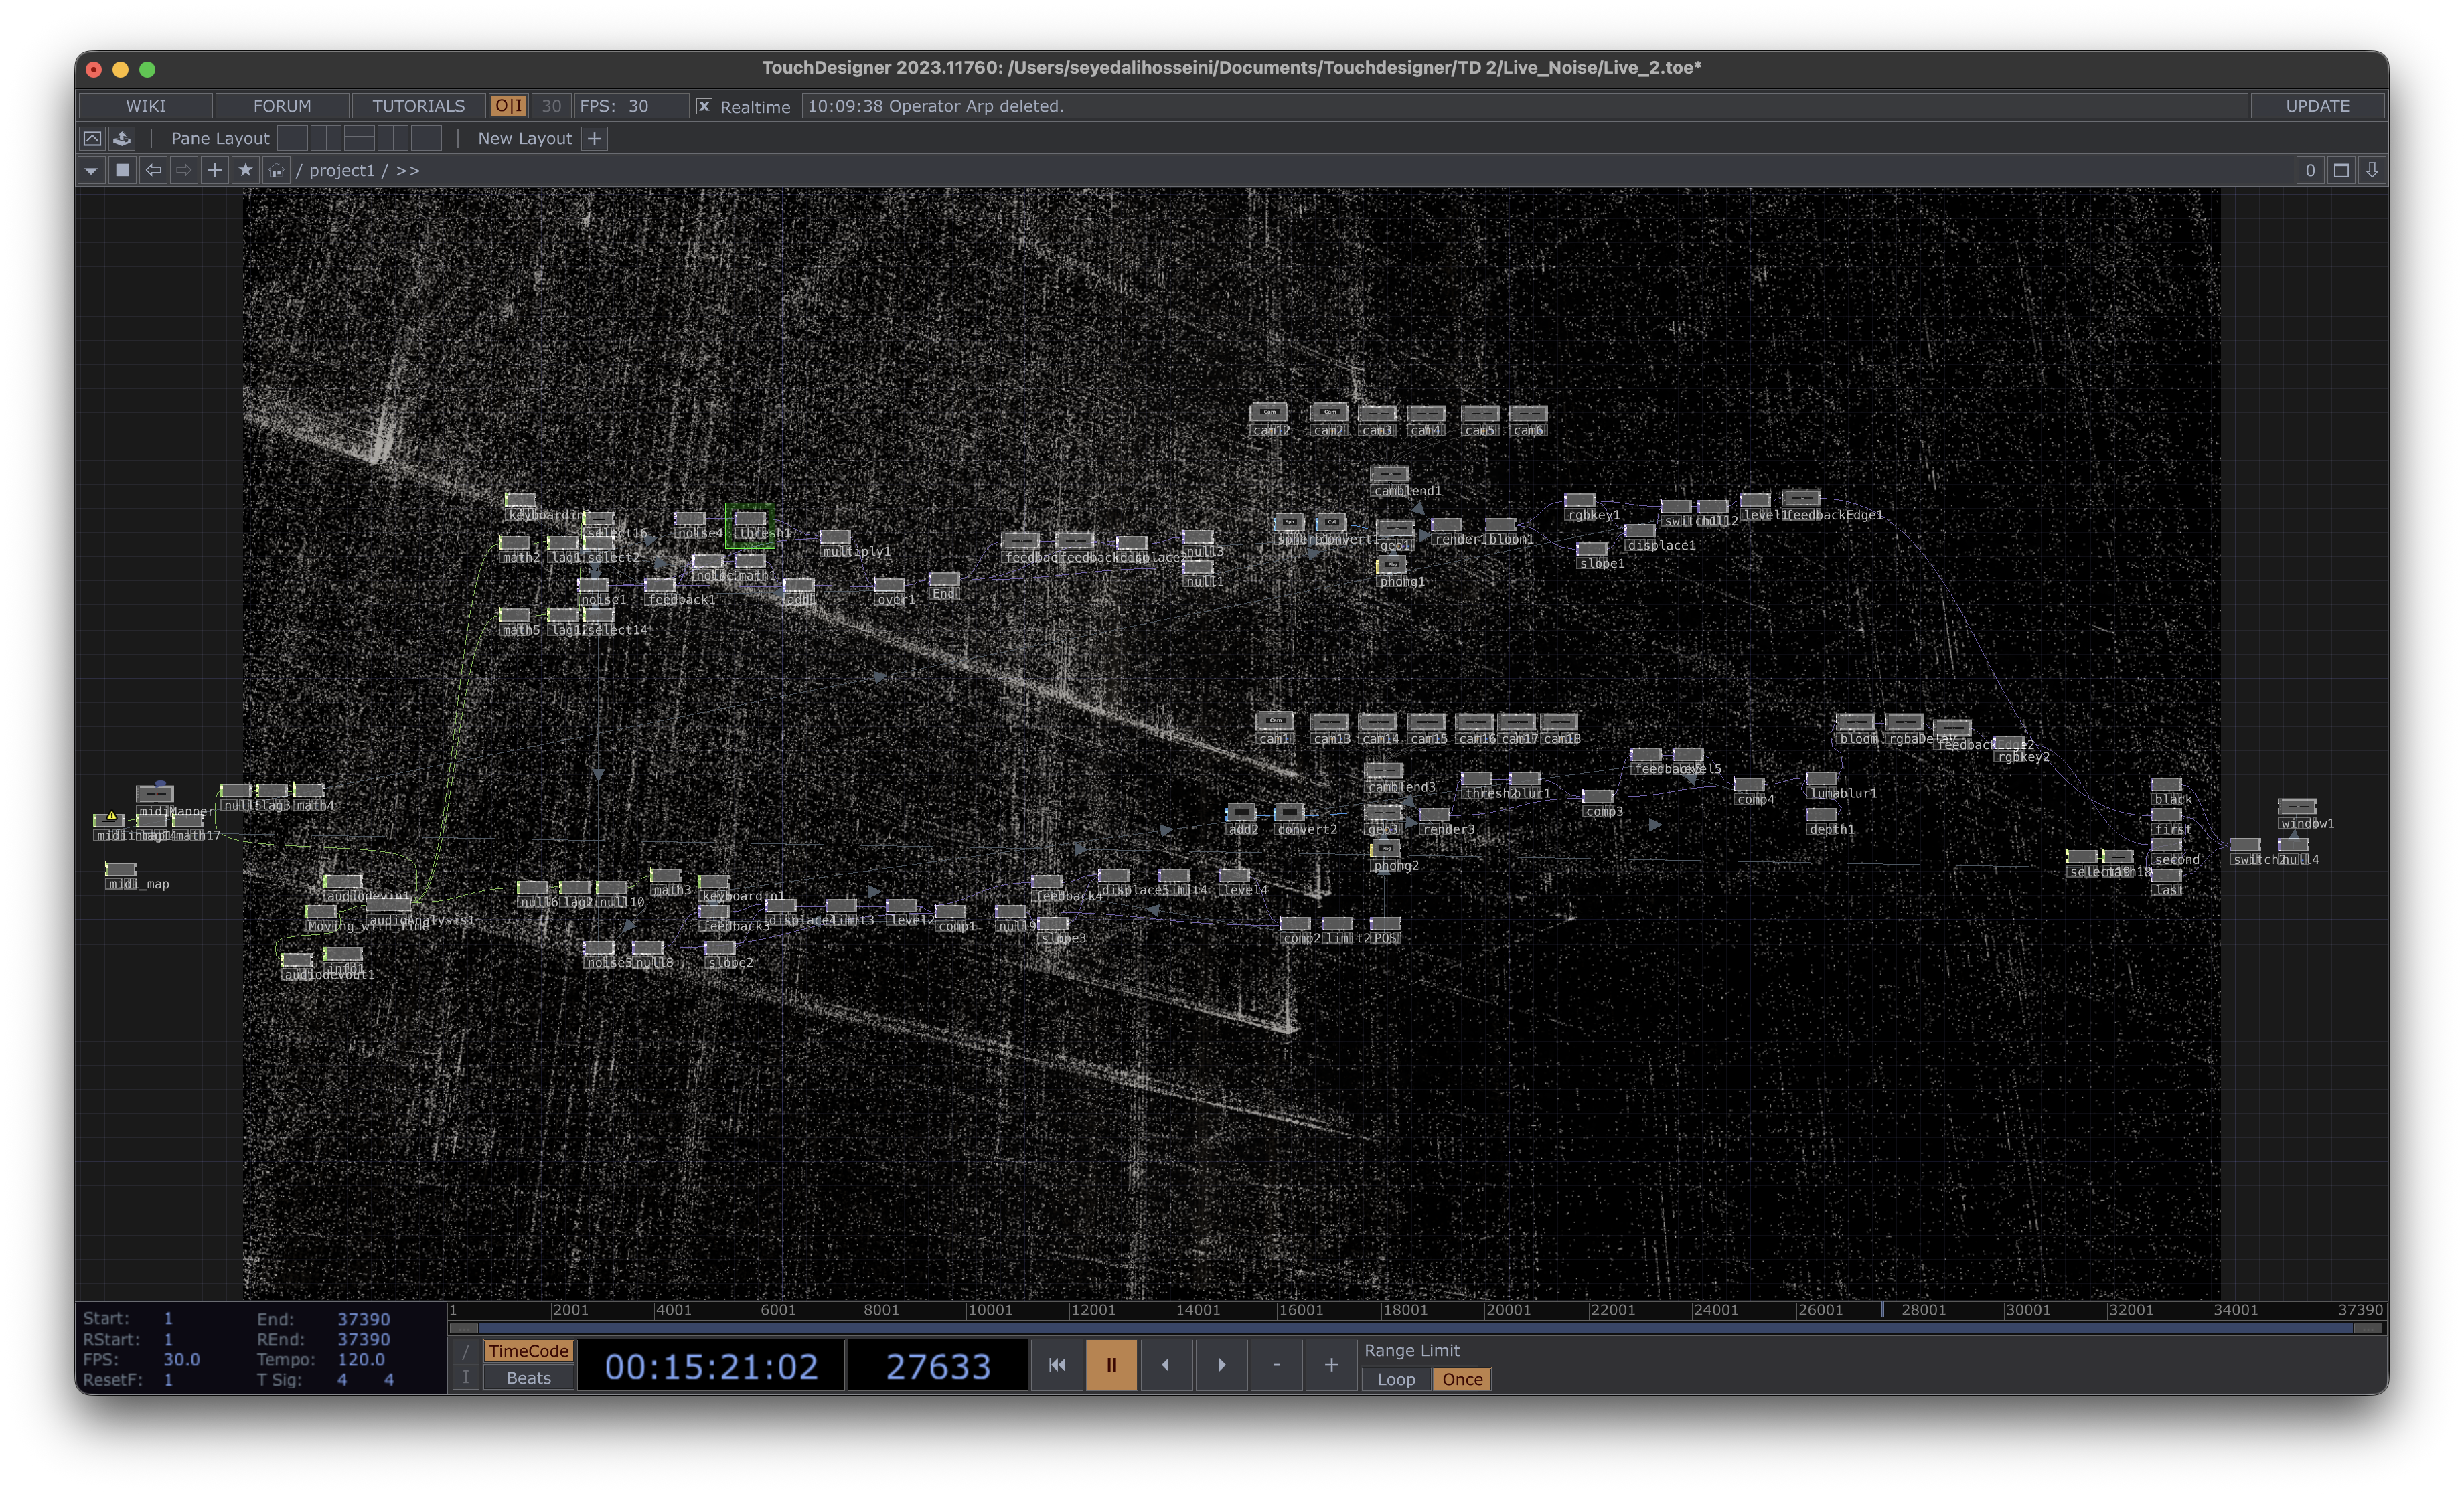Select the four-pane grid layout icon
2464x1494 pixels.
tap(426, 138)
